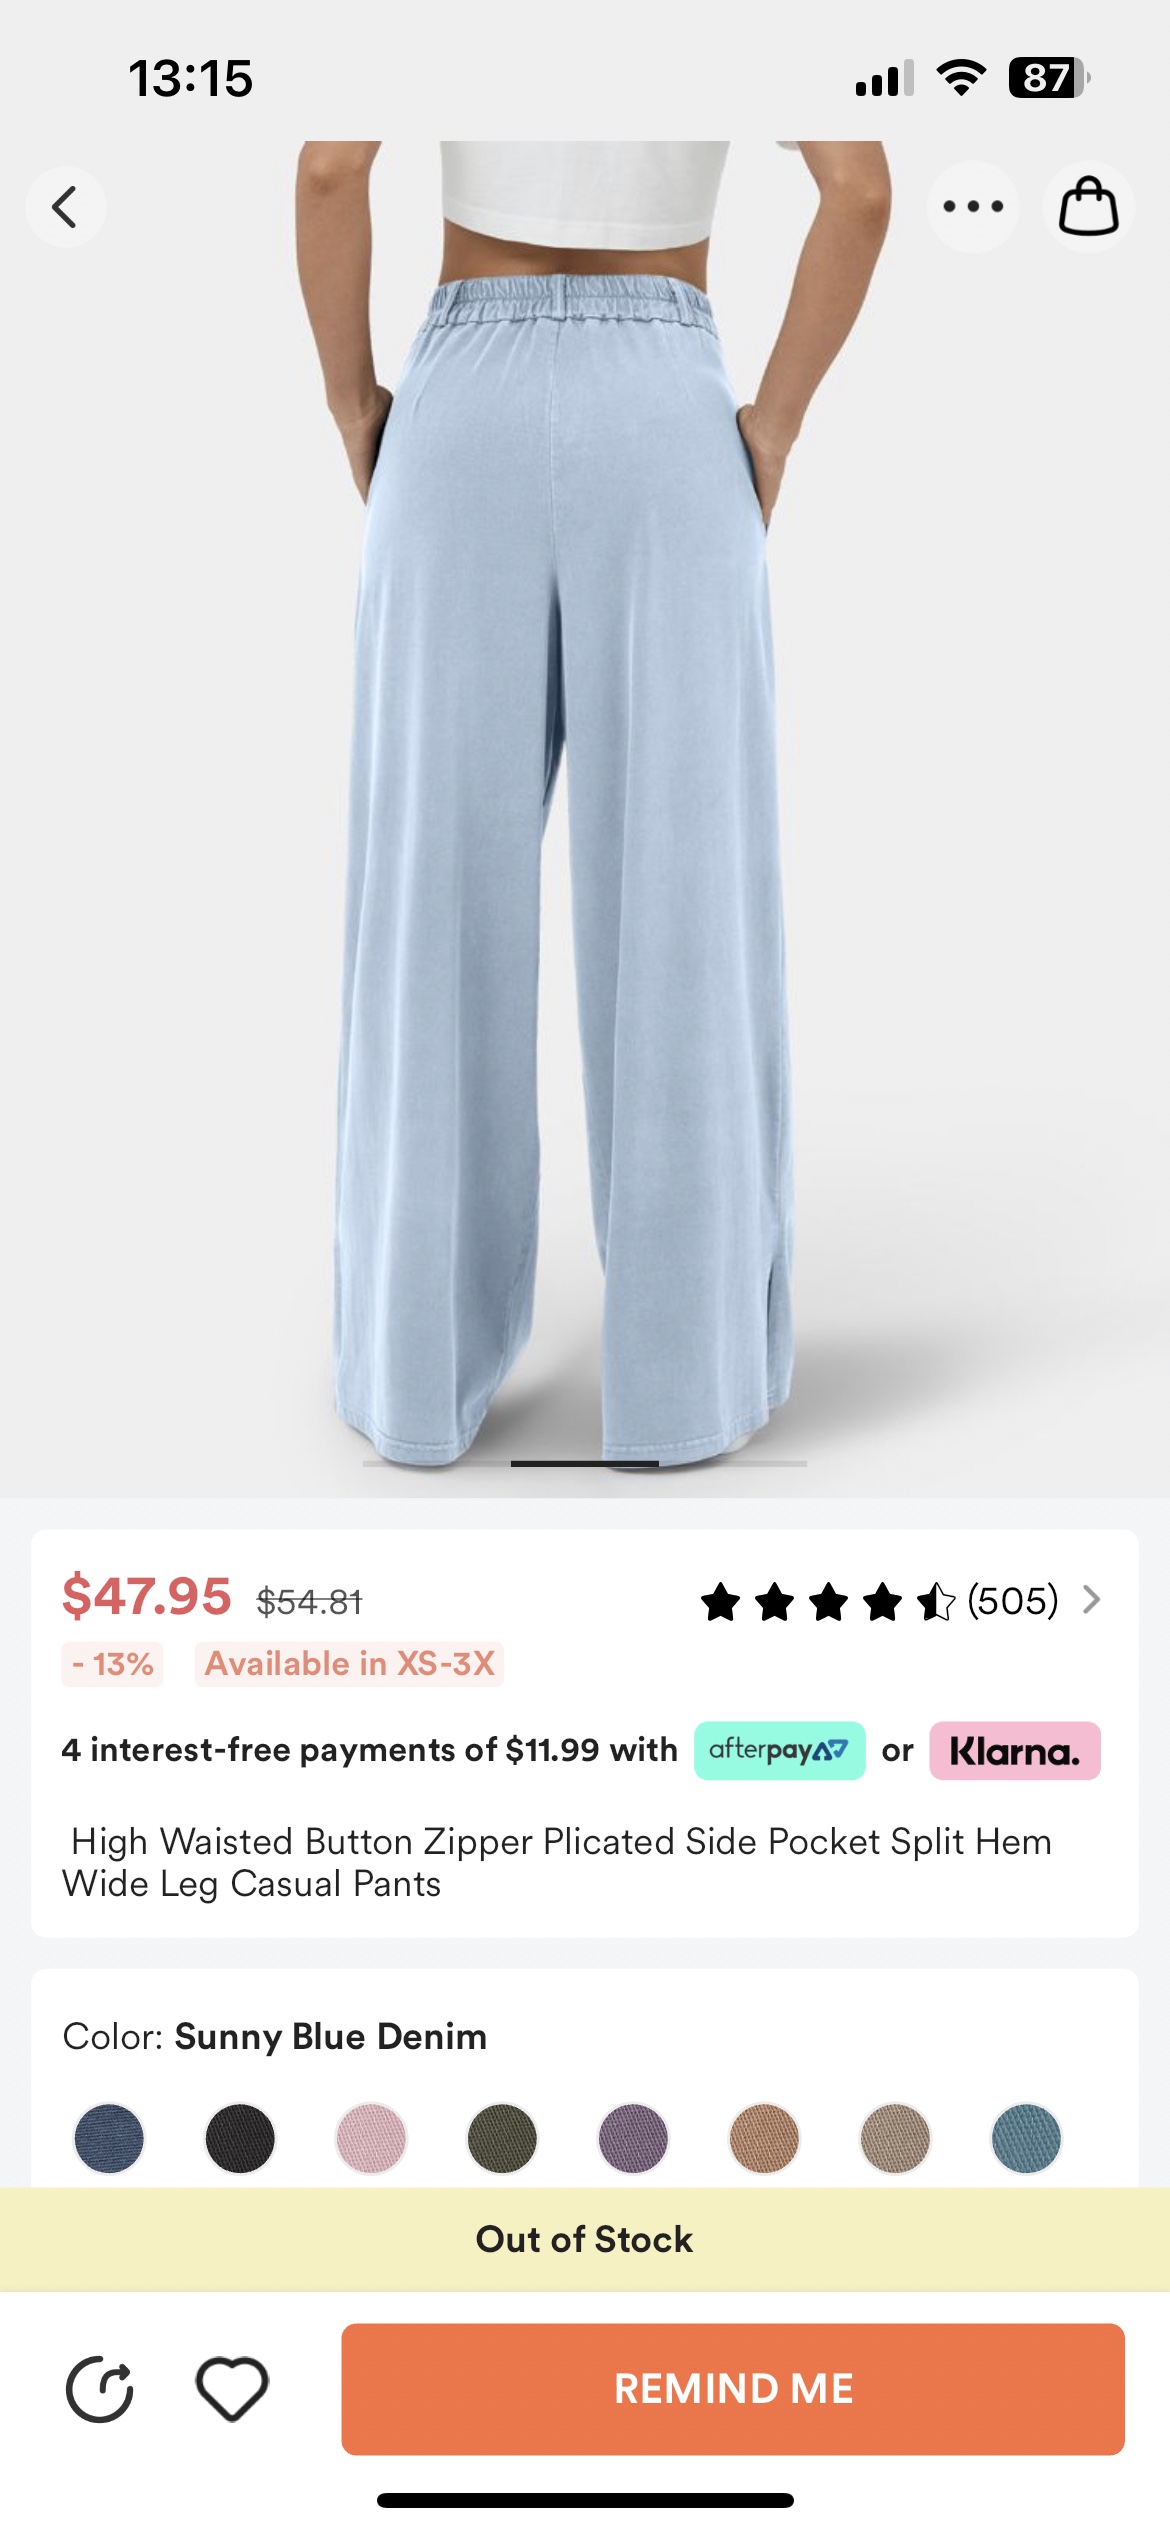Select the tan brown color swatch
The image size is (1170, 2532).
tap(764, 2138)
